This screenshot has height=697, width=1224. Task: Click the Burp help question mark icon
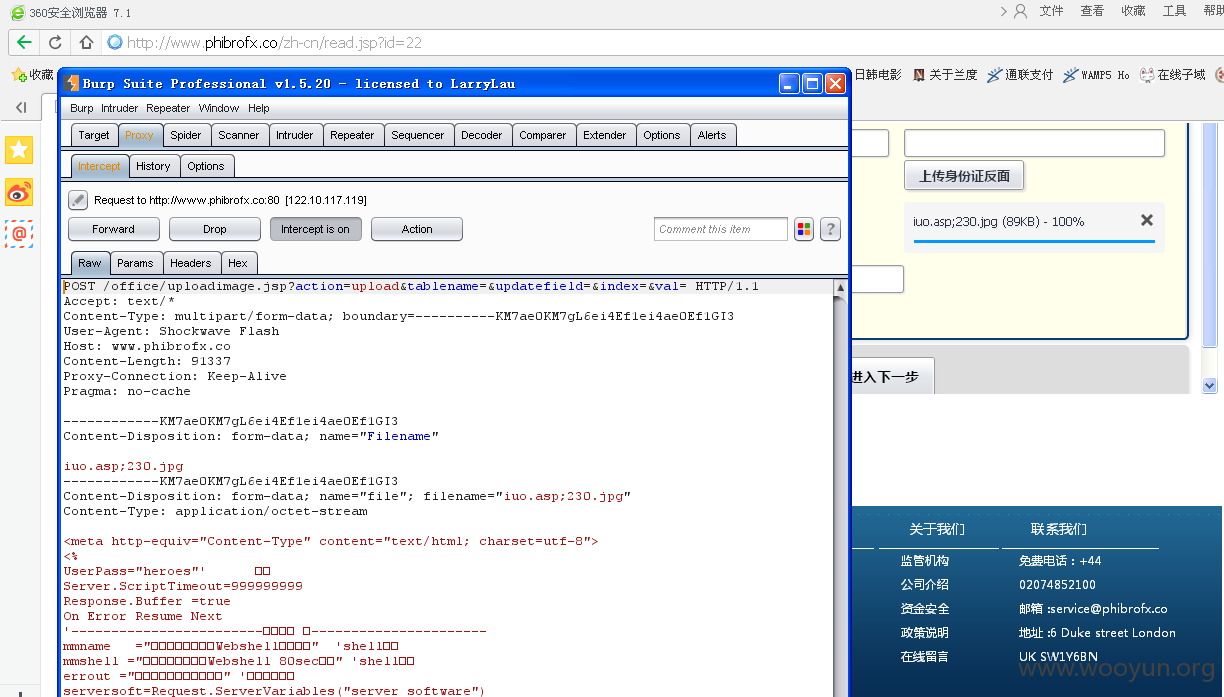point(830,230)
